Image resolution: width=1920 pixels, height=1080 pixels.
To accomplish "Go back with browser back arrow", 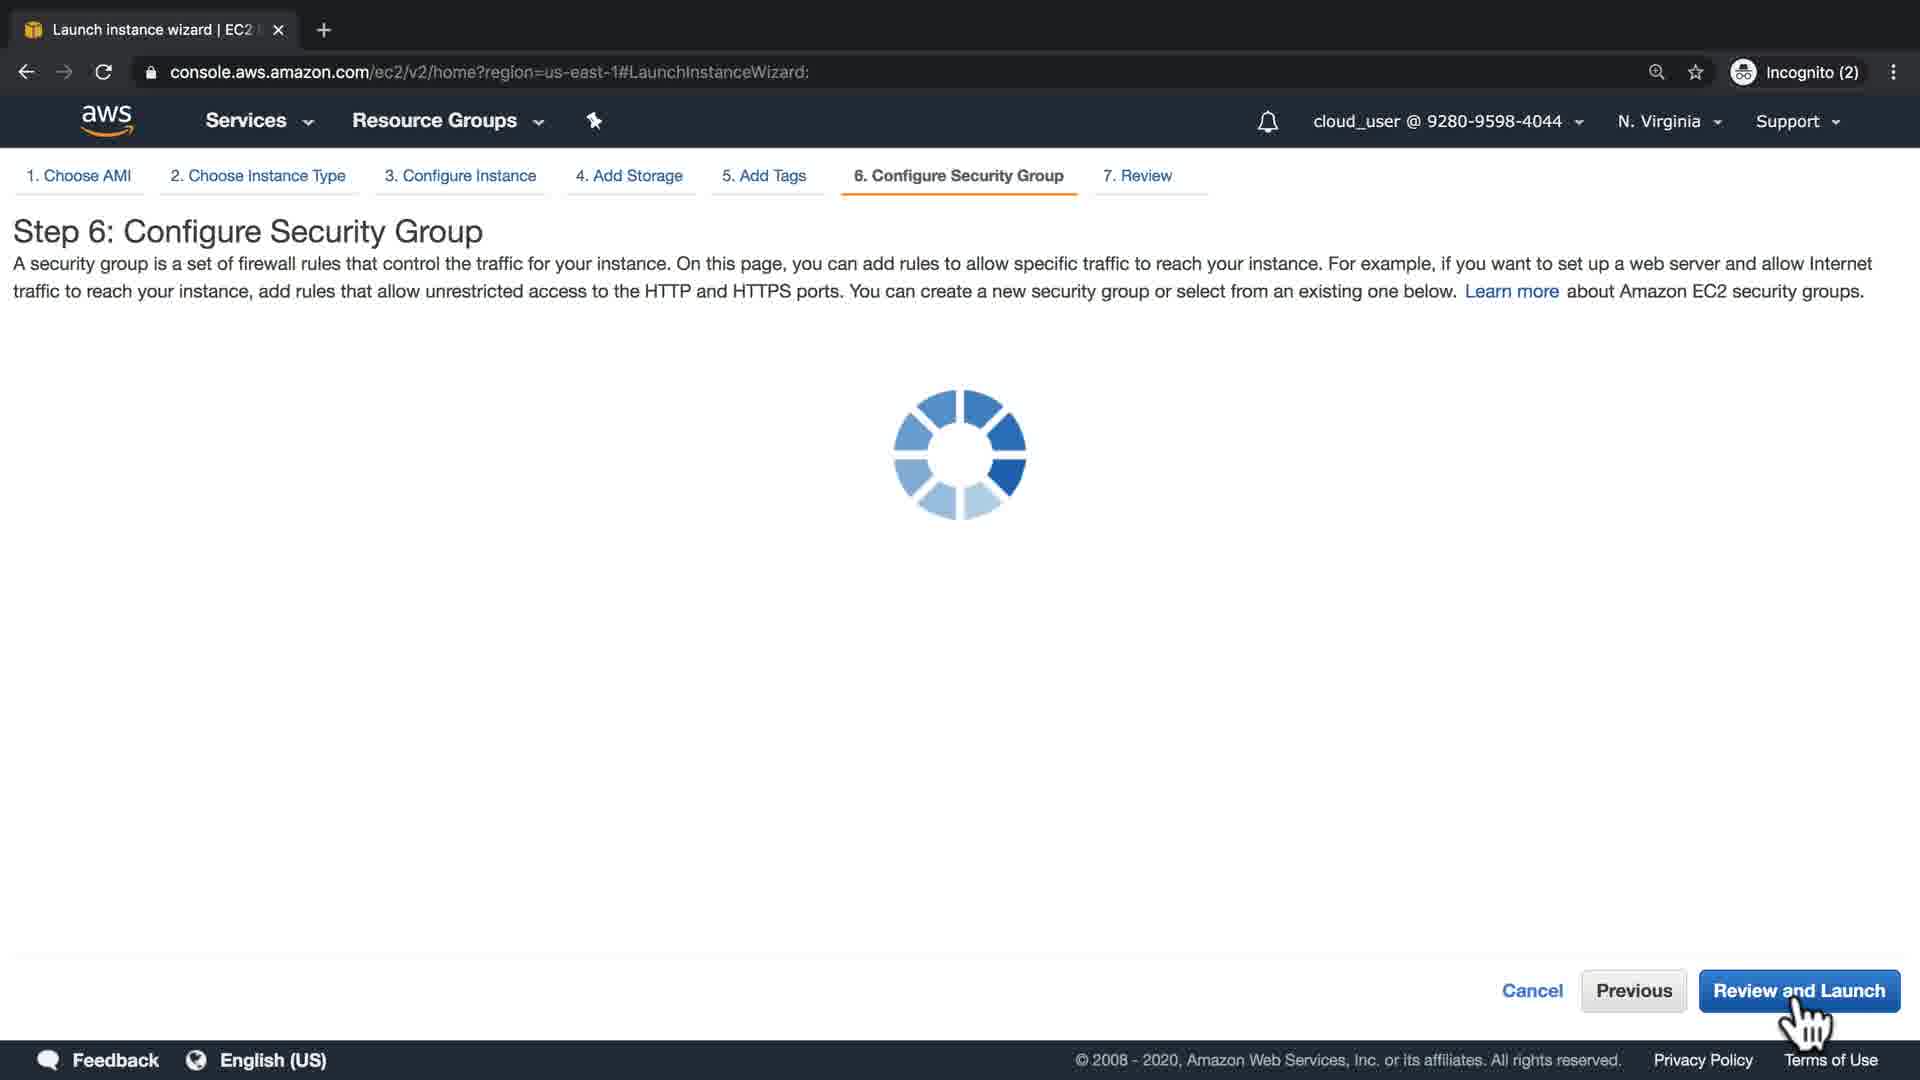I will coord(27,72).
